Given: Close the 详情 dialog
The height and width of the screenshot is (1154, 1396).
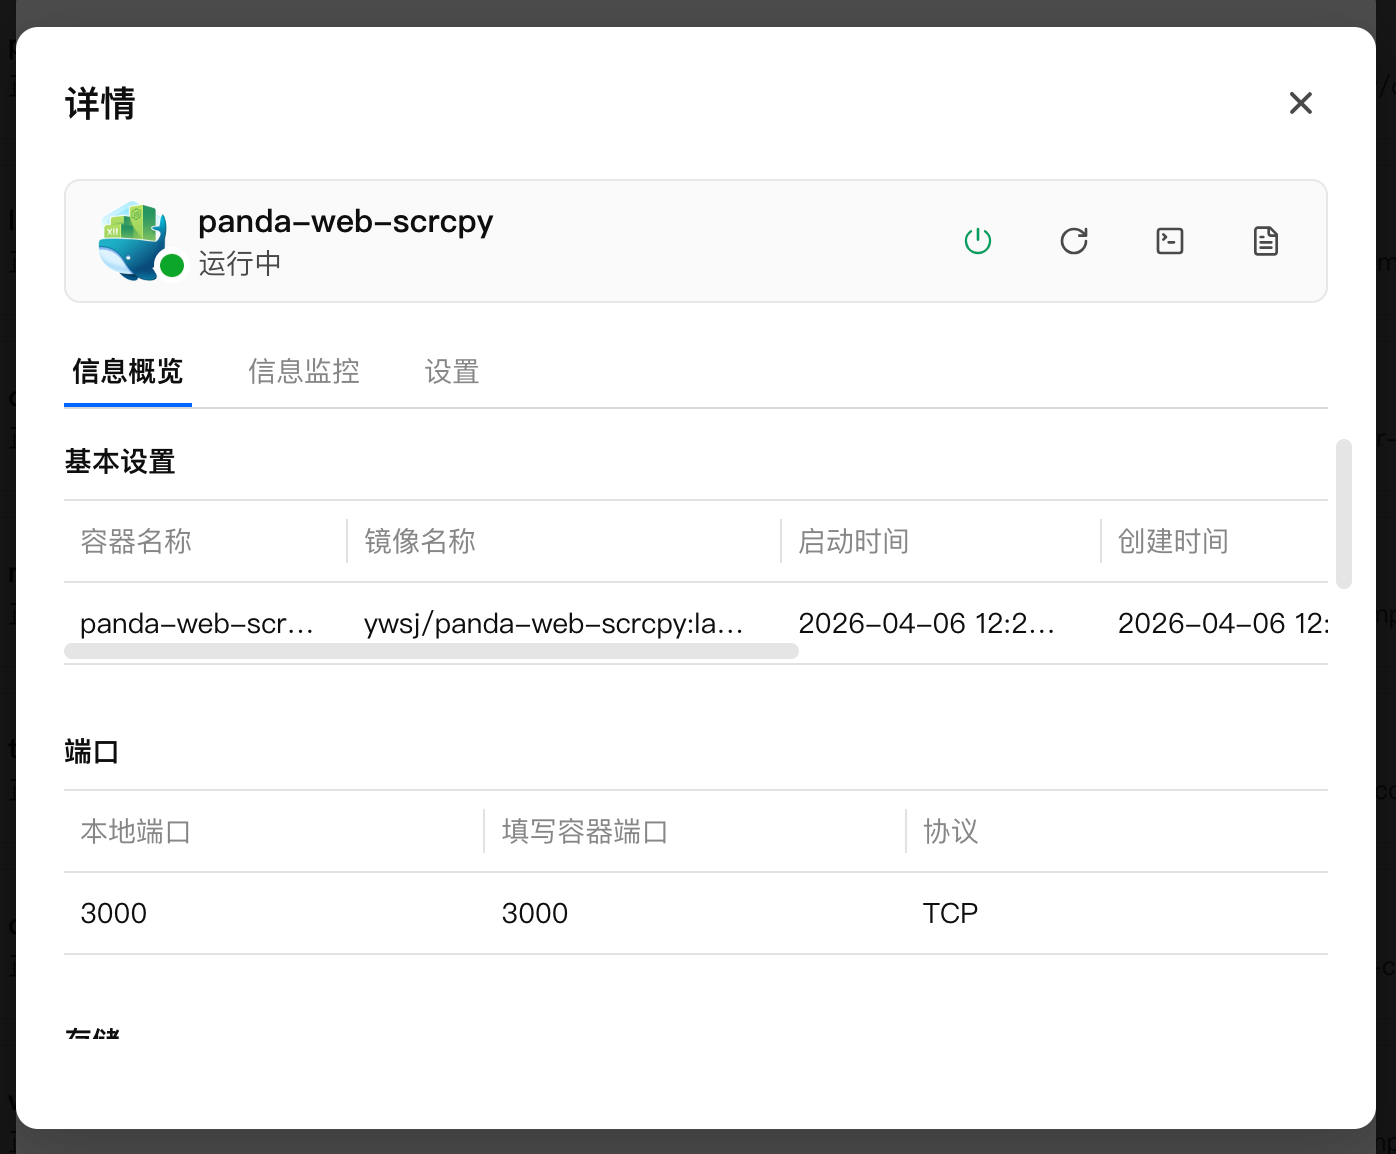Looking at the screenshot, I should (x=1300, y=103).
